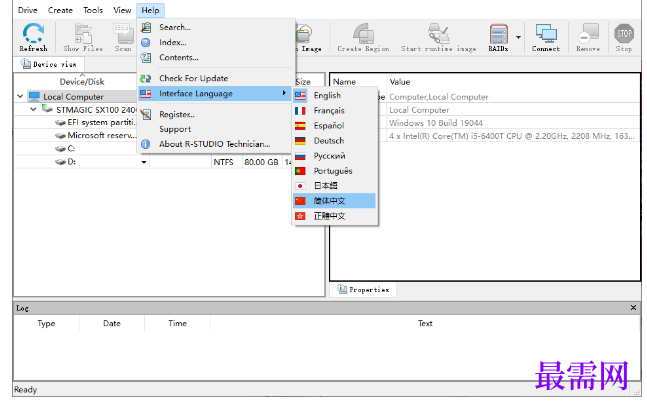647x407 pixels.
Task: Click the French flag icon
Action: 300,111
